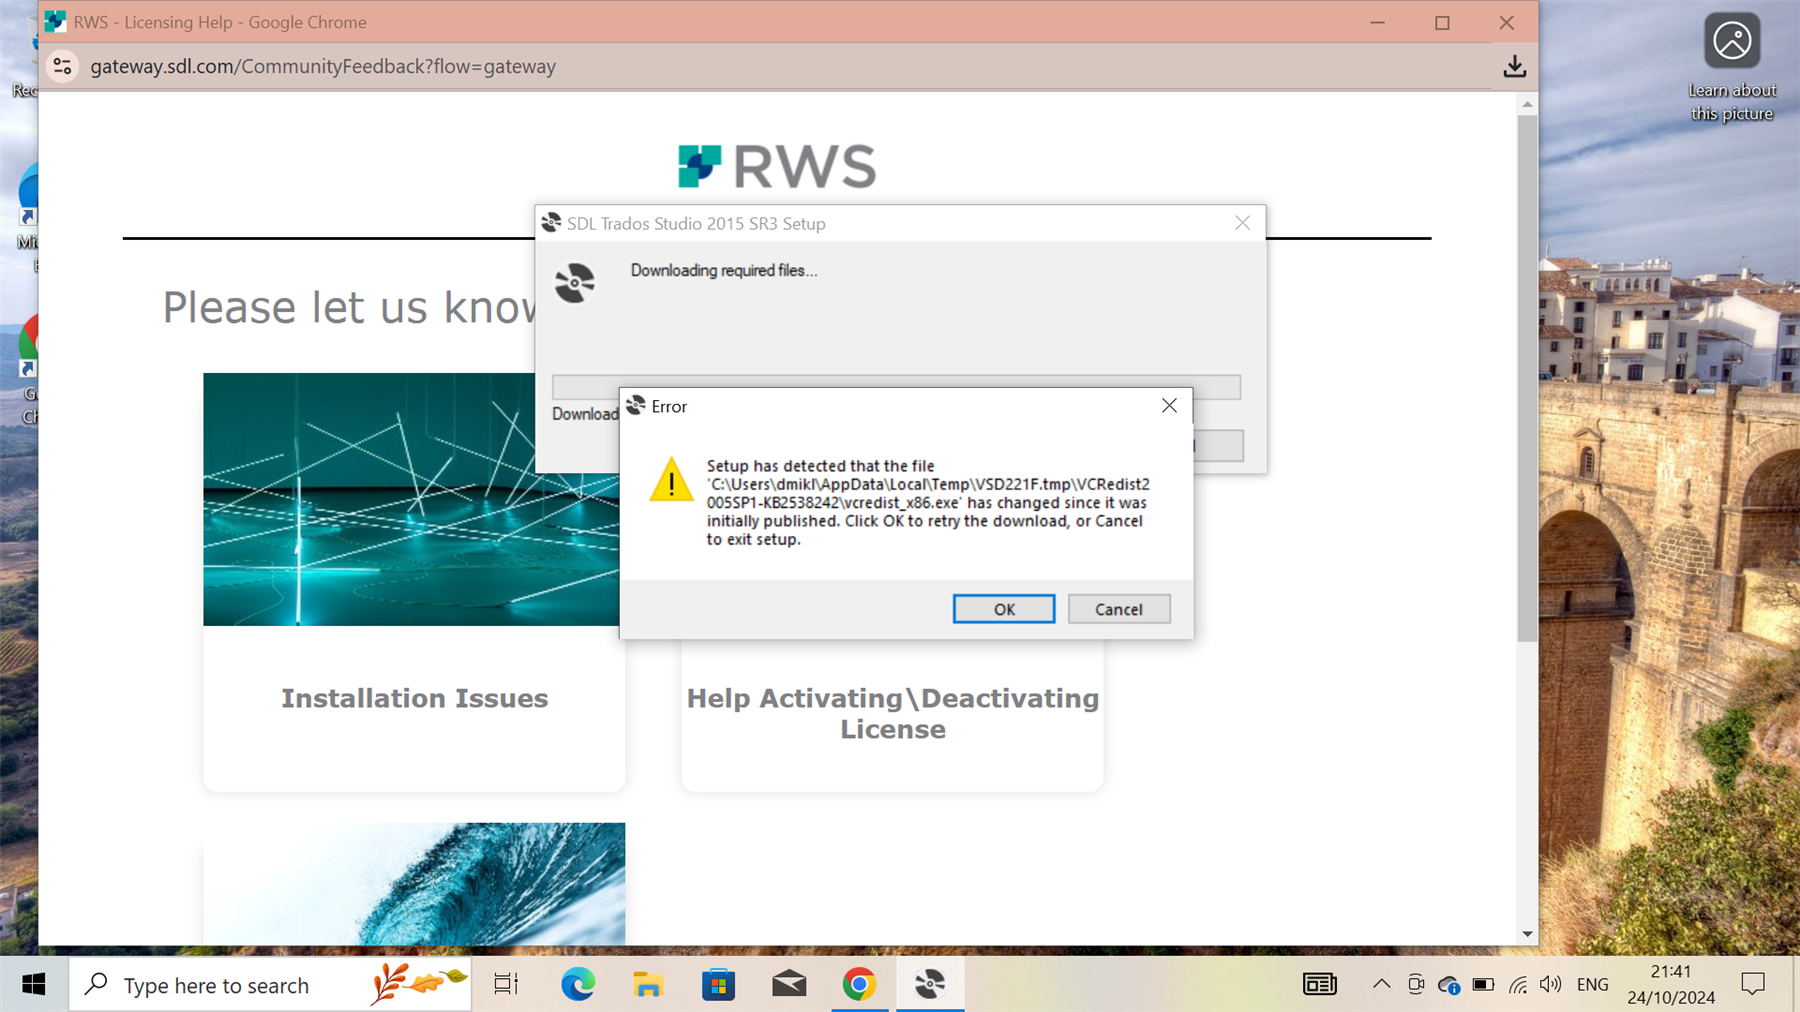Switch to SDL Trados Setup on the taskbar
The width and height of the screenshot is (1800, 1012).
930,985
